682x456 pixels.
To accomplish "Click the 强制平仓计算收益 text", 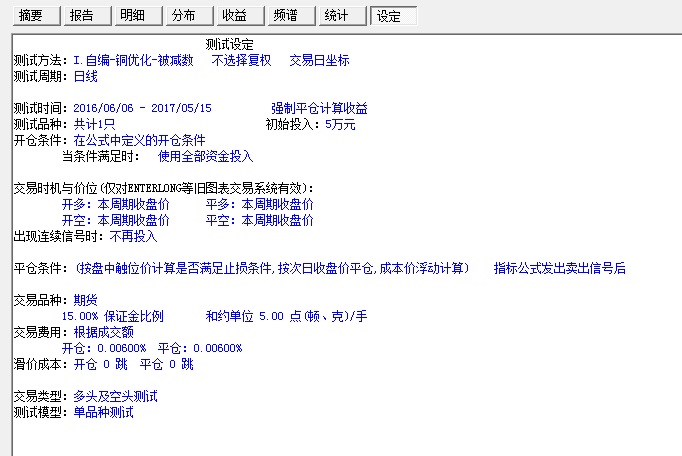I will (x=319, y=108).
